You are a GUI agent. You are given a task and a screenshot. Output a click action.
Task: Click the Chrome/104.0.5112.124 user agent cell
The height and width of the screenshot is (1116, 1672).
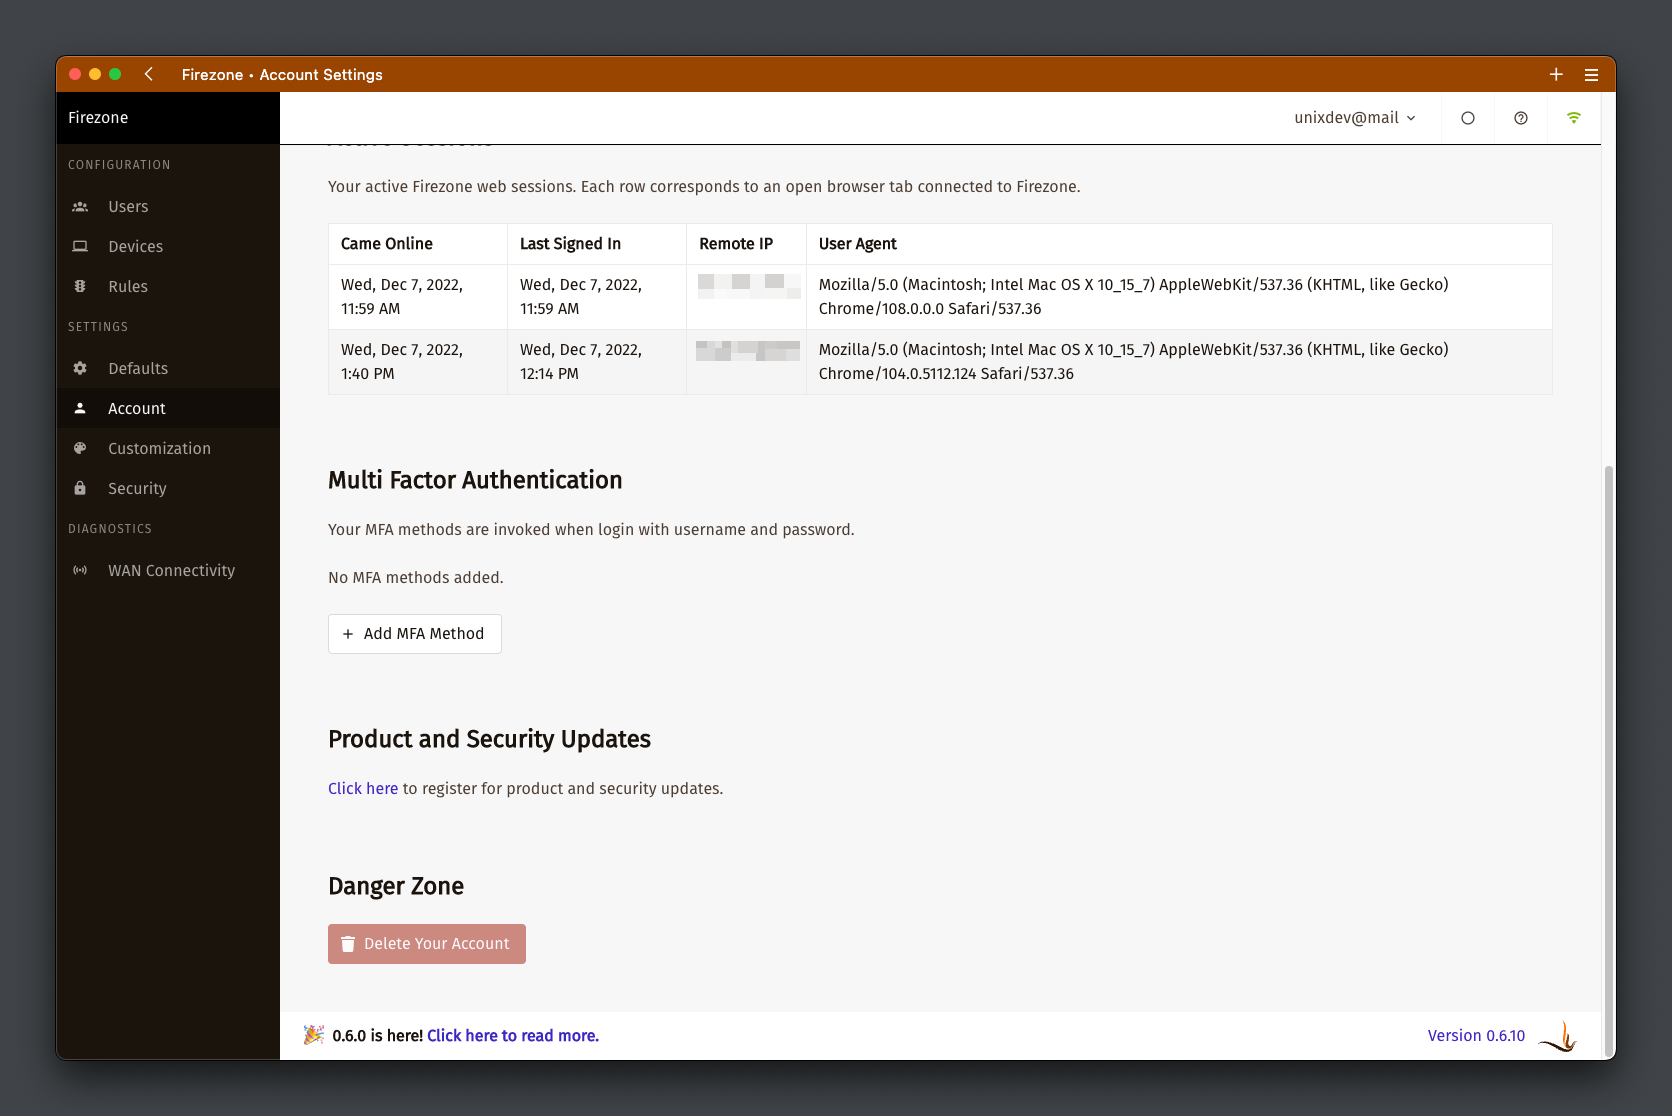[x=1179, y=362]
